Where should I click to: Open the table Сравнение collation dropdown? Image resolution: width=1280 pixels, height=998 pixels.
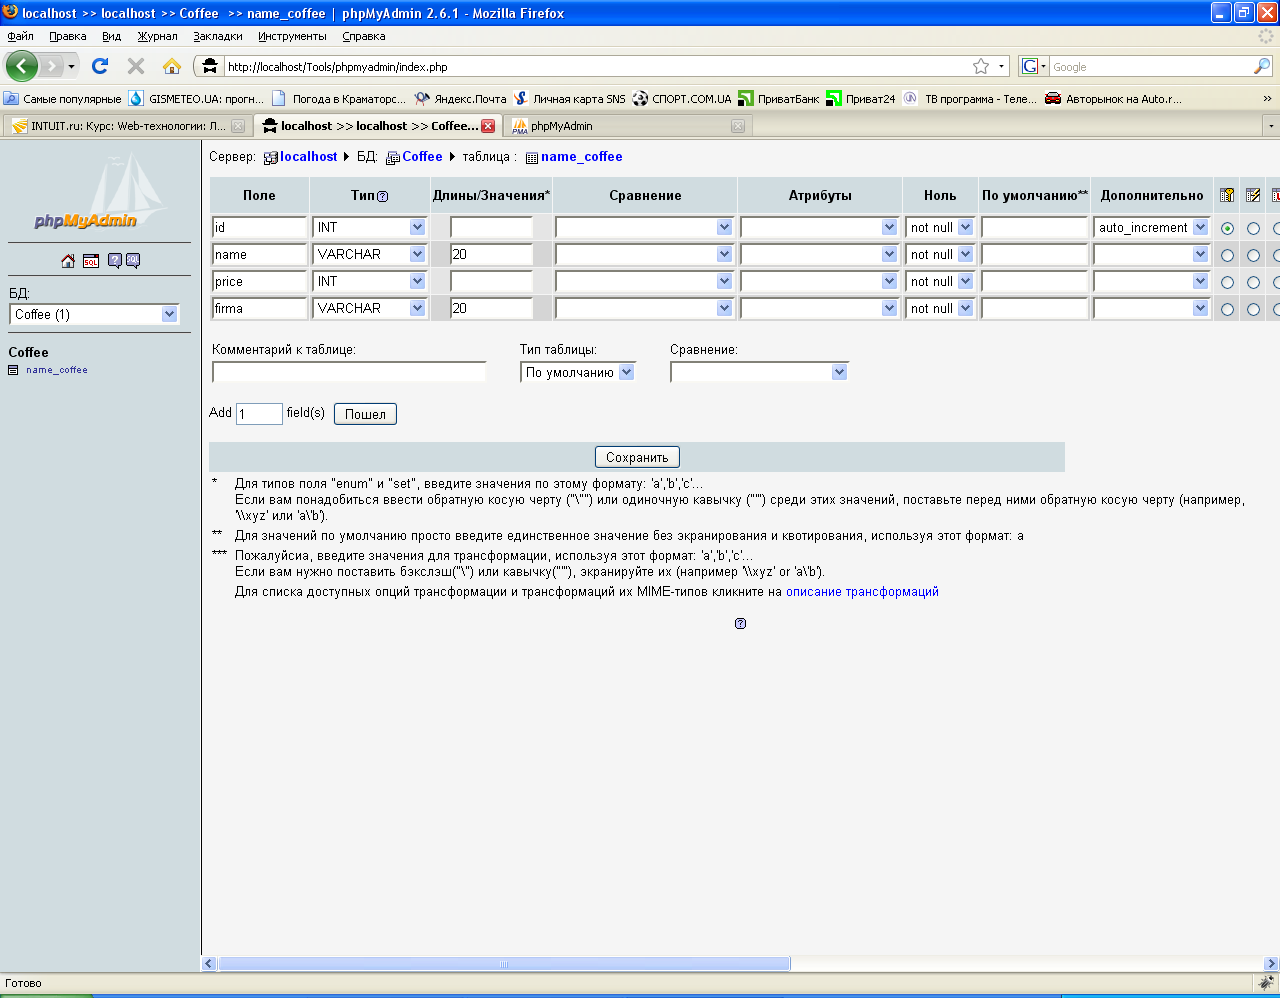pyautogui.click(x=760, y=372)
